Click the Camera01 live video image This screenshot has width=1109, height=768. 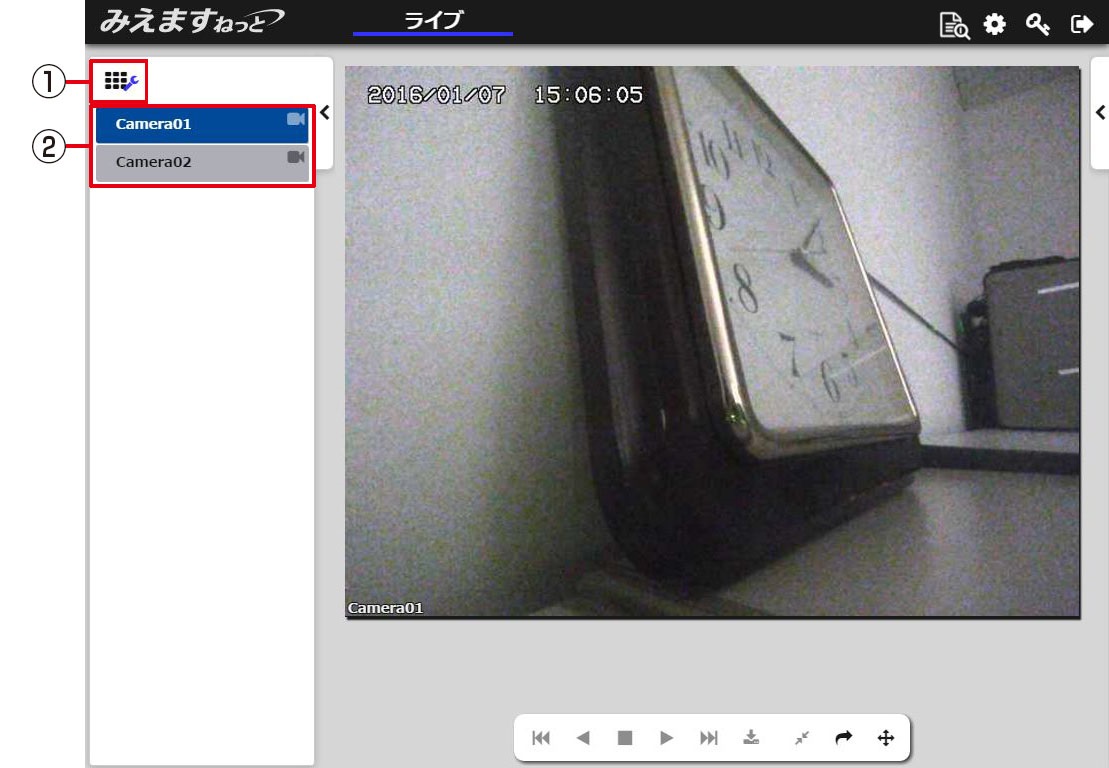[712, 341]
